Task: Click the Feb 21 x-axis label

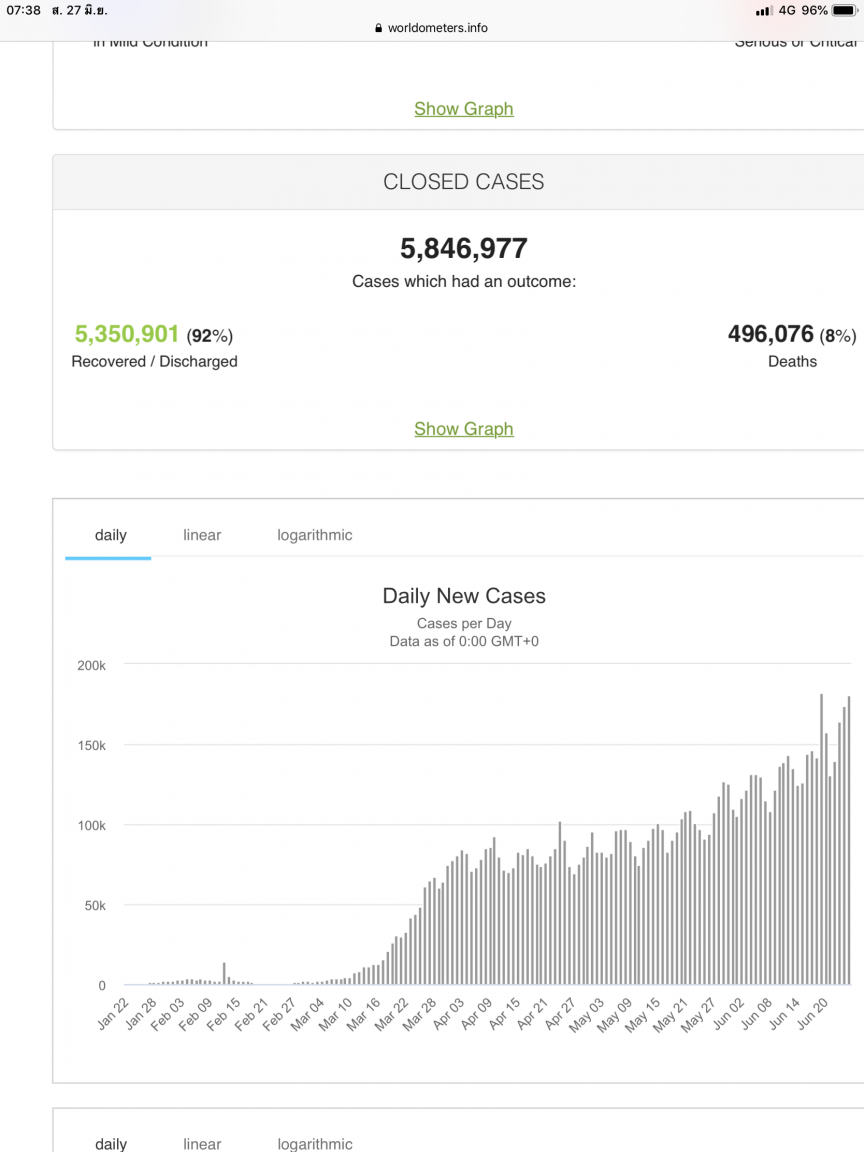Action: point(251,1014)
